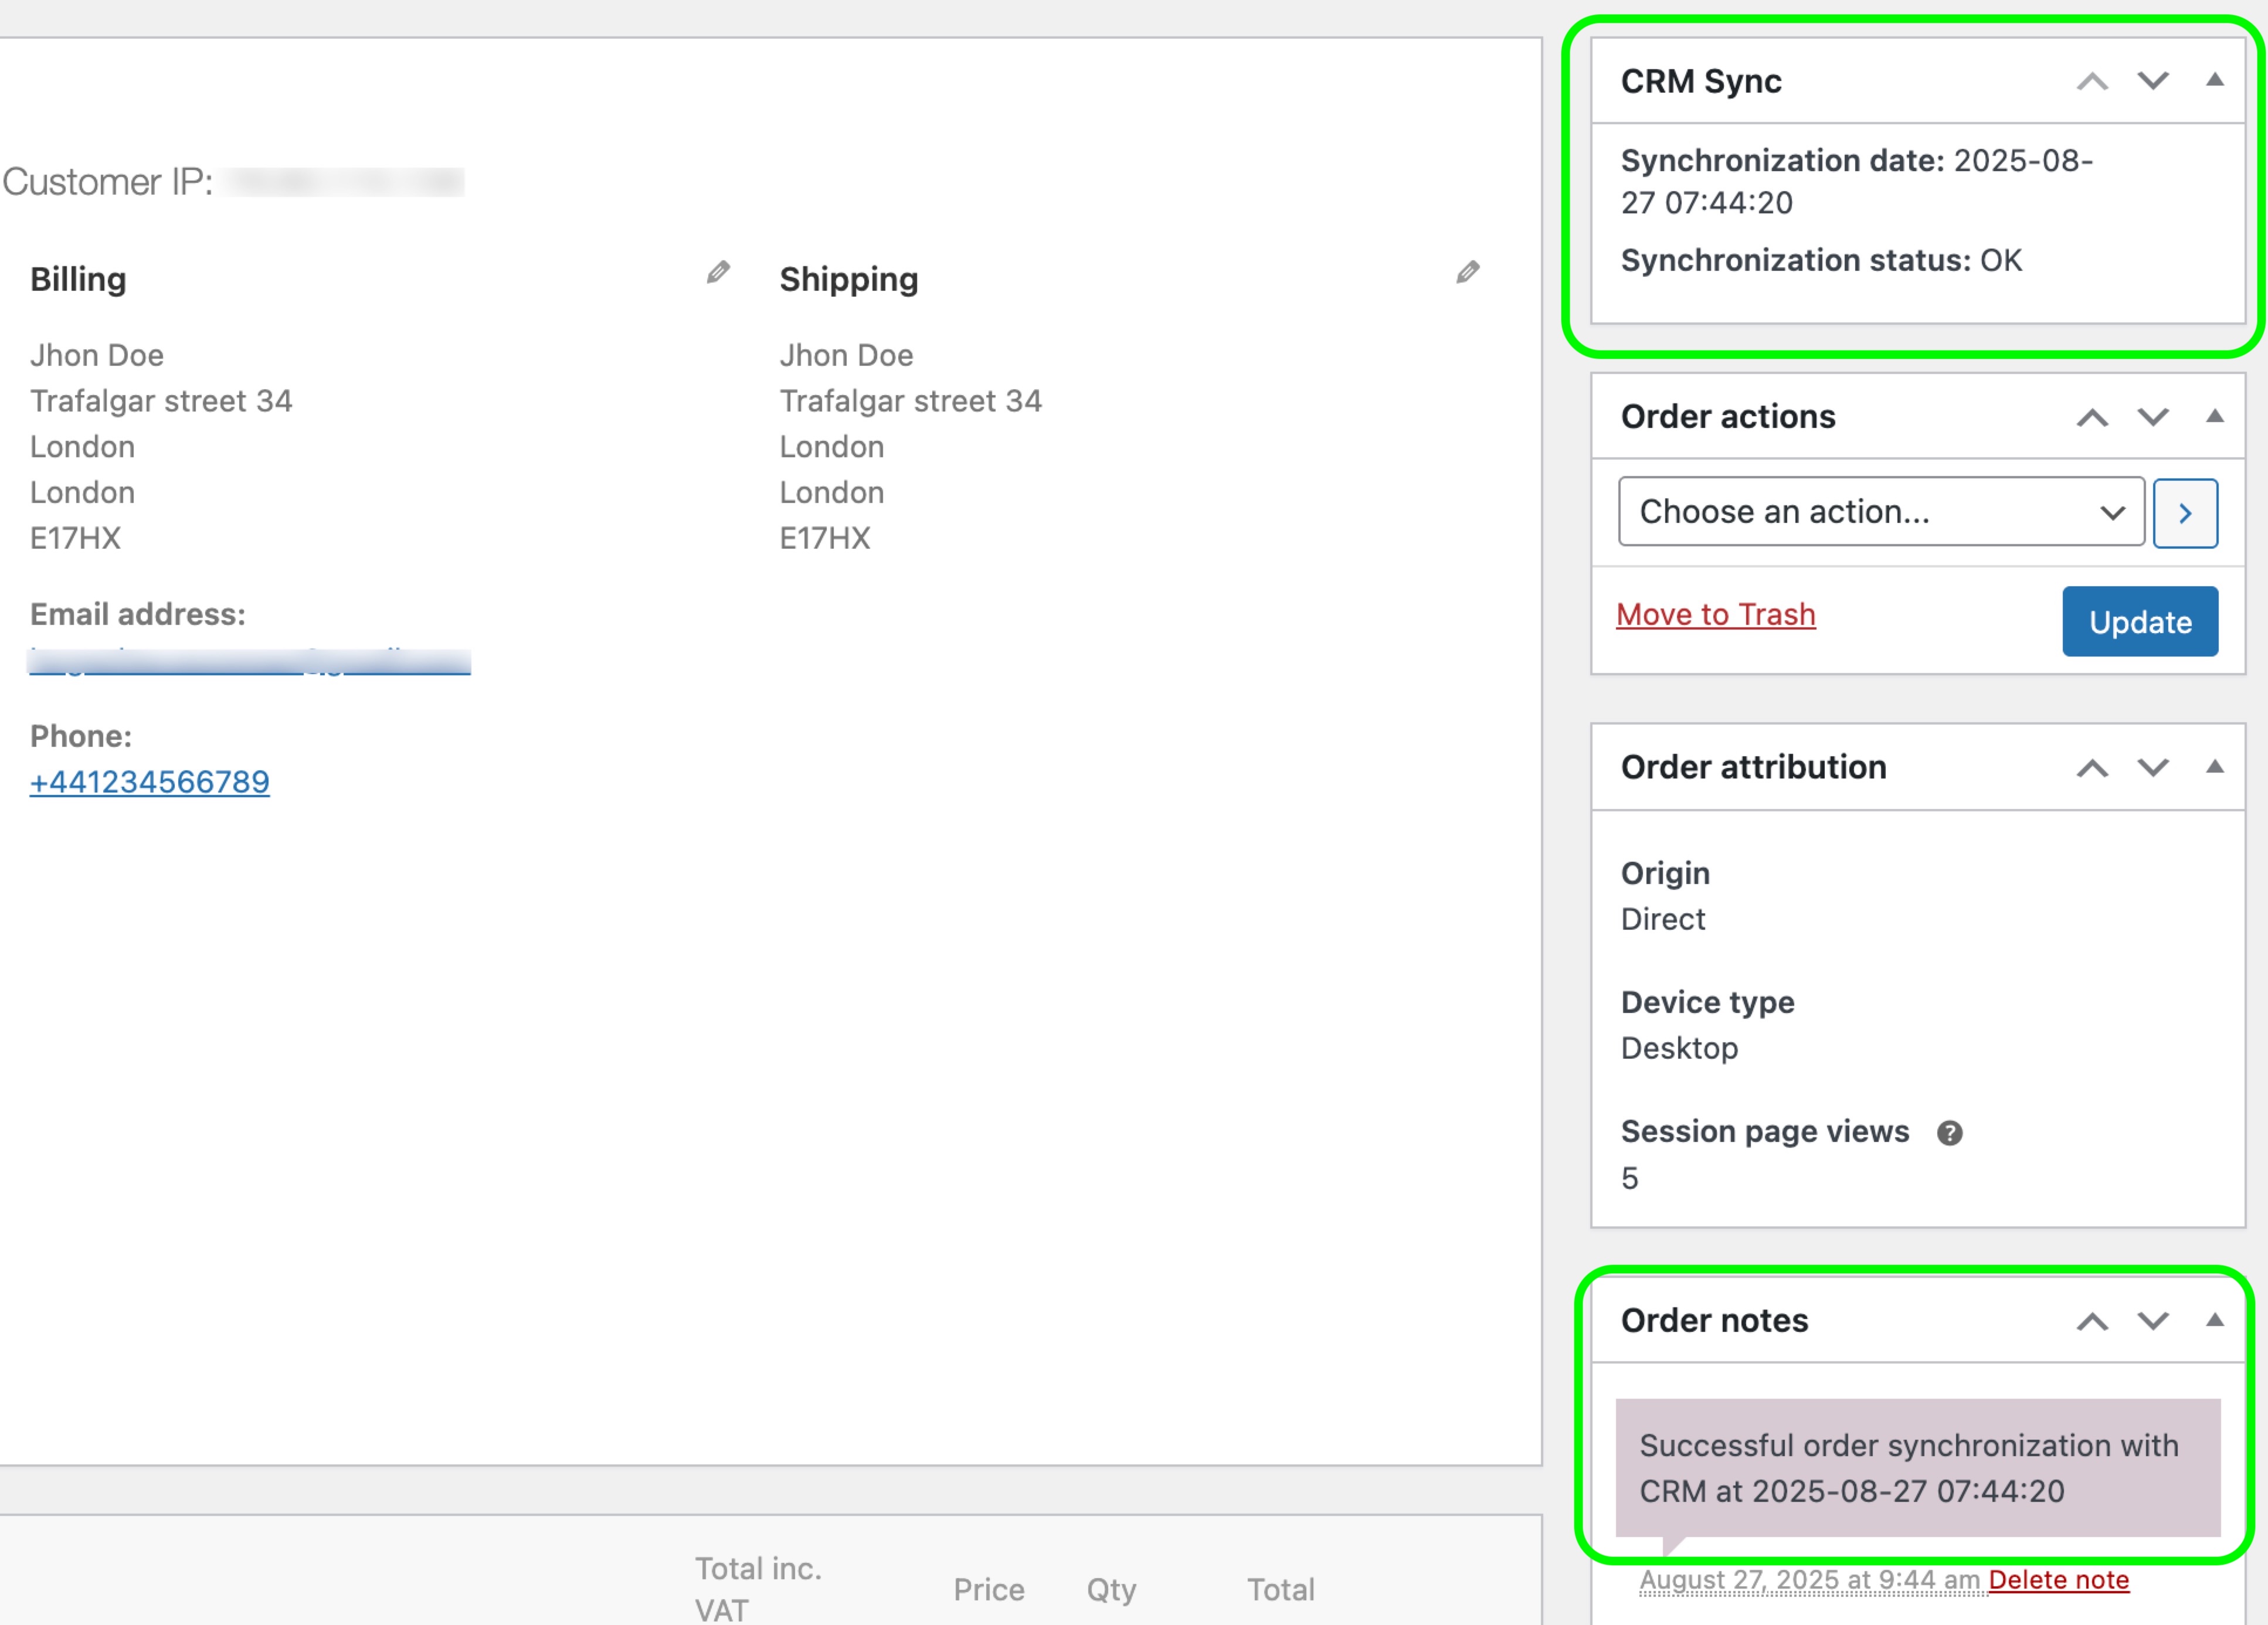
Task: Click Delete note link
Action: point(2058,1580)
